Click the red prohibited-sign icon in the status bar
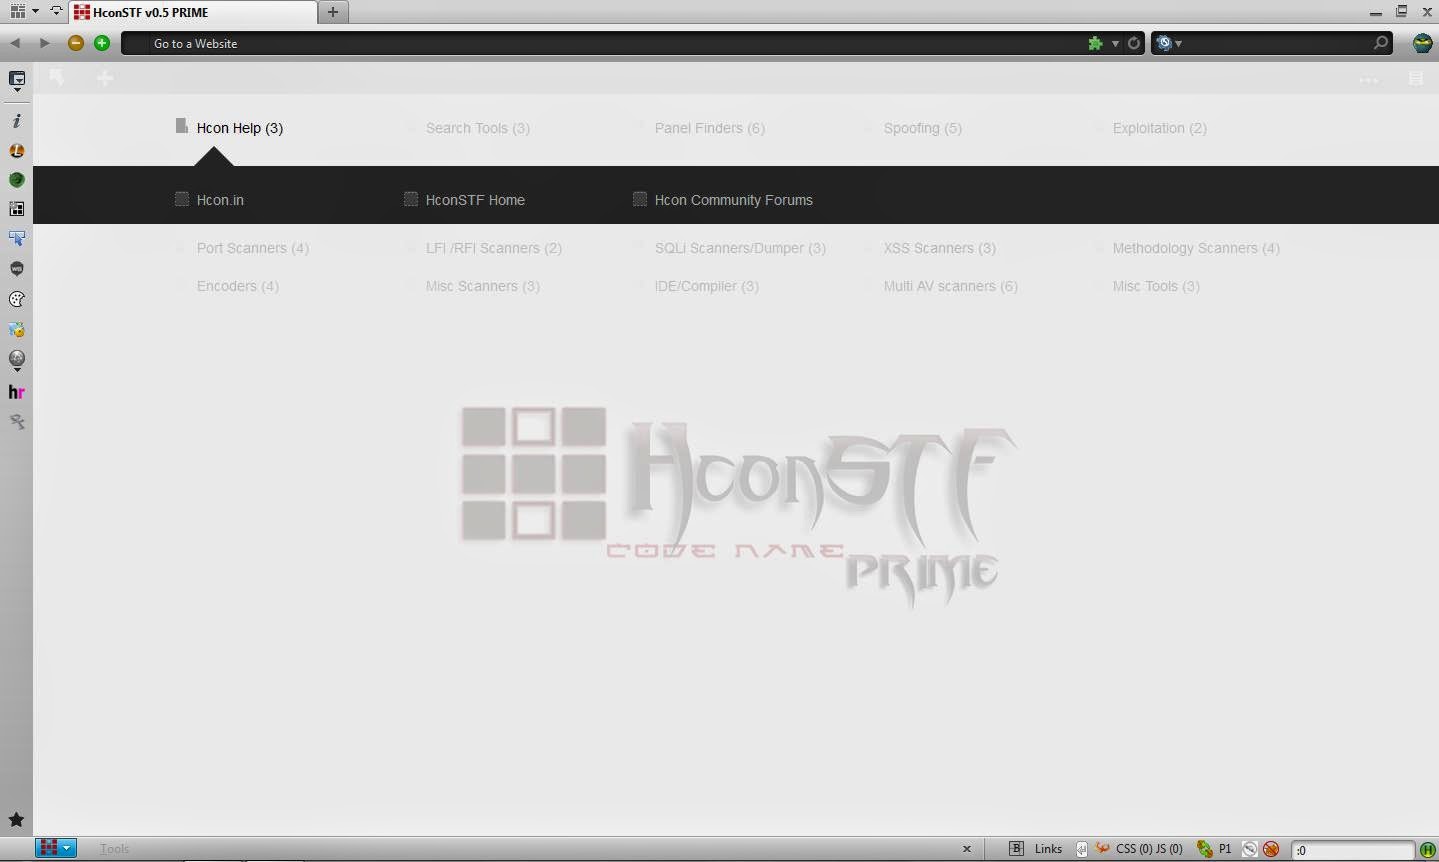This screenshot has width=1439, height=862. (1271, 849)
